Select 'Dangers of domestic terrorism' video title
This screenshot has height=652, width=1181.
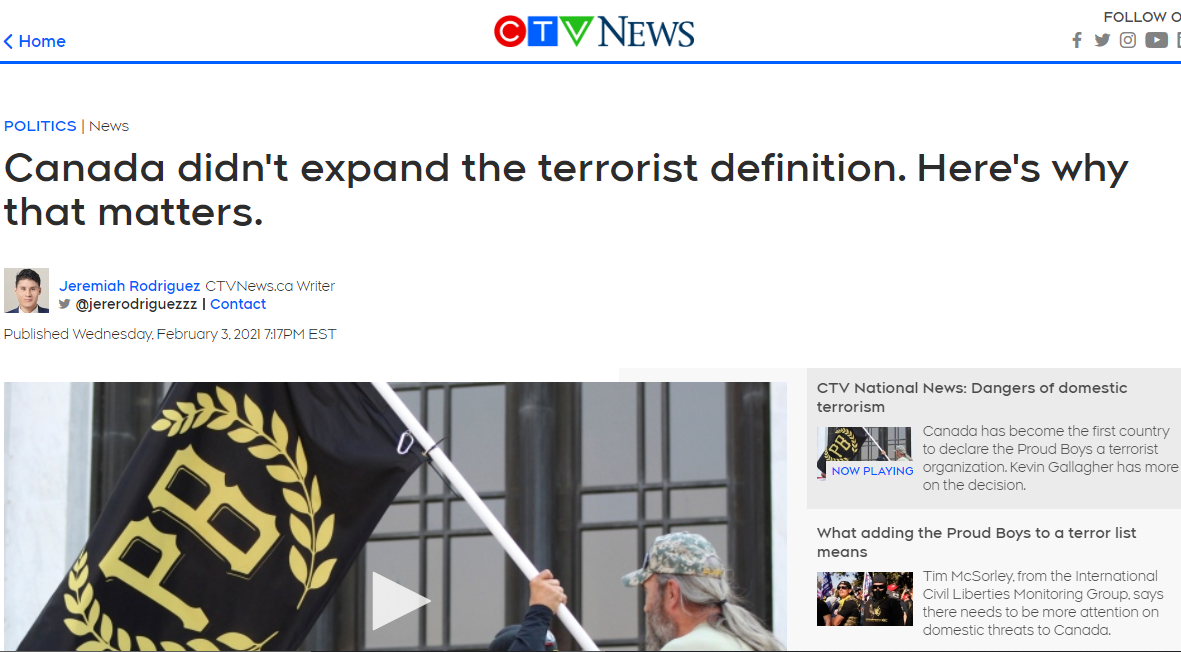tap(972, 398)
